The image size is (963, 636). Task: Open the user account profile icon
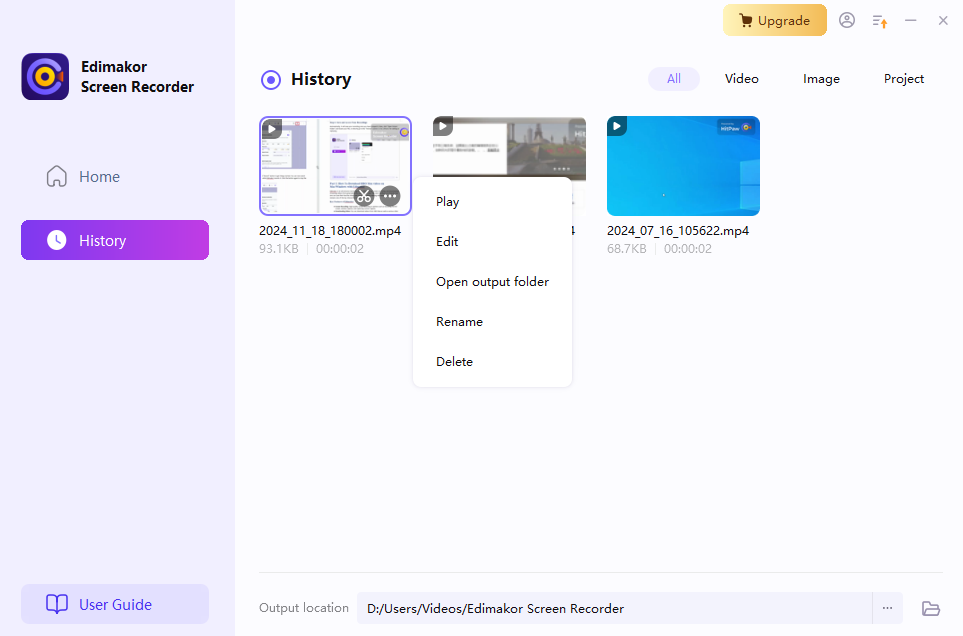coord(847,20)
